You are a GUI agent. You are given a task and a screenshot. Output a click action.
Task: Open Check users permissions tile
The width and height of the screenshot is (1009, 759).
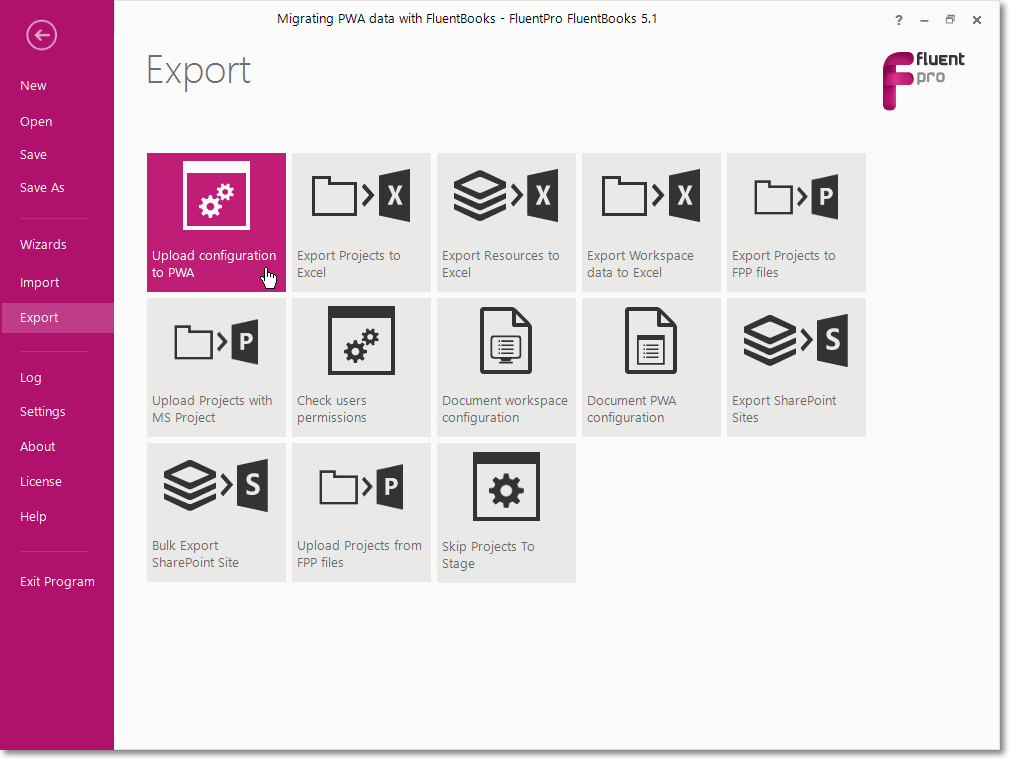361,367
